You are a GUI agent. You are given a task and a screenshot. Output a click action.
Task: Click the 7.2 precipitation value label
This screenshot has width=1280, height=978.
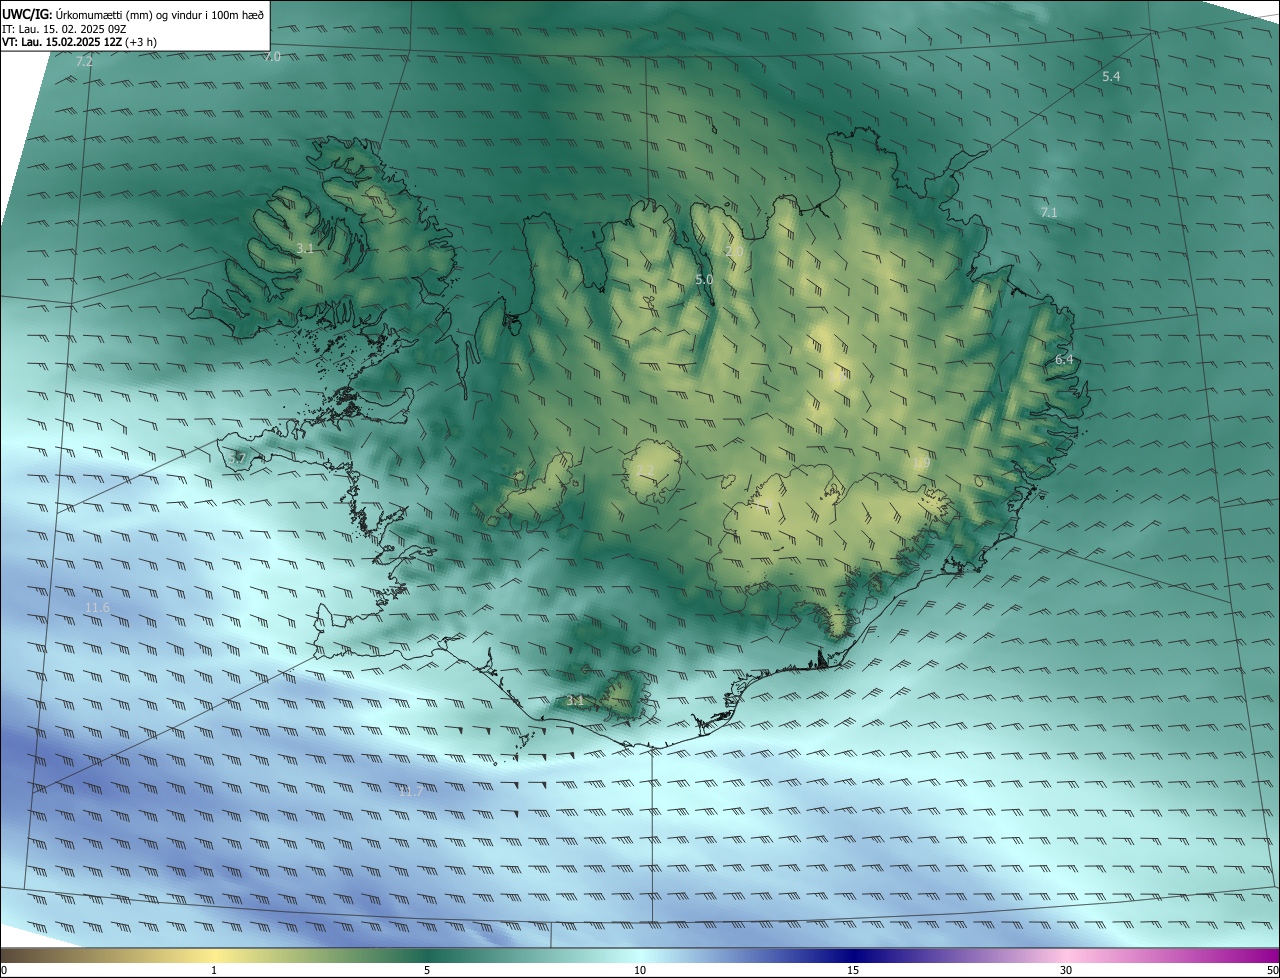[x=84, y=62]
